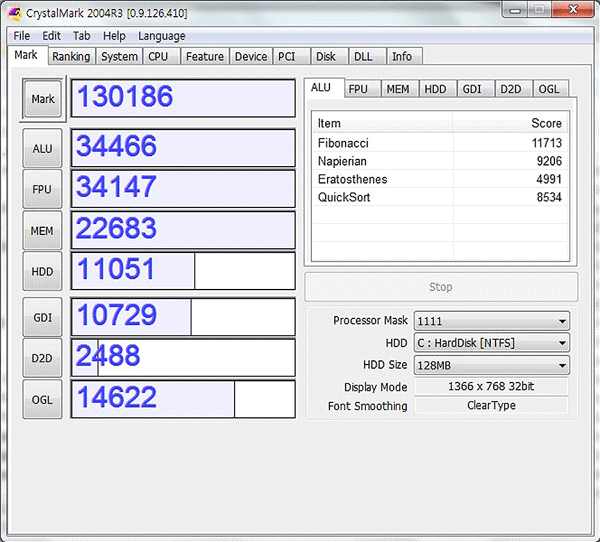Click the FPU score bar 34147
The width and height of the screenshot is (600, 542).
click(183, 189)
